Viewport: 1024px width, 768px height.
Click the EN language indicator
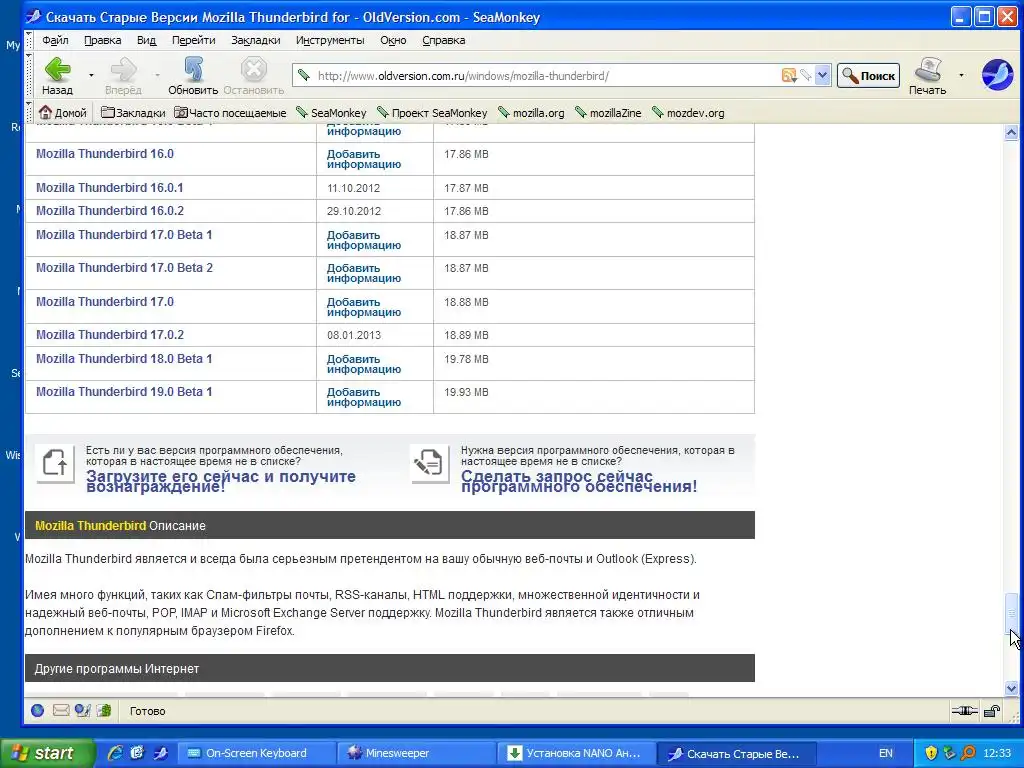(x=886, y=753)
